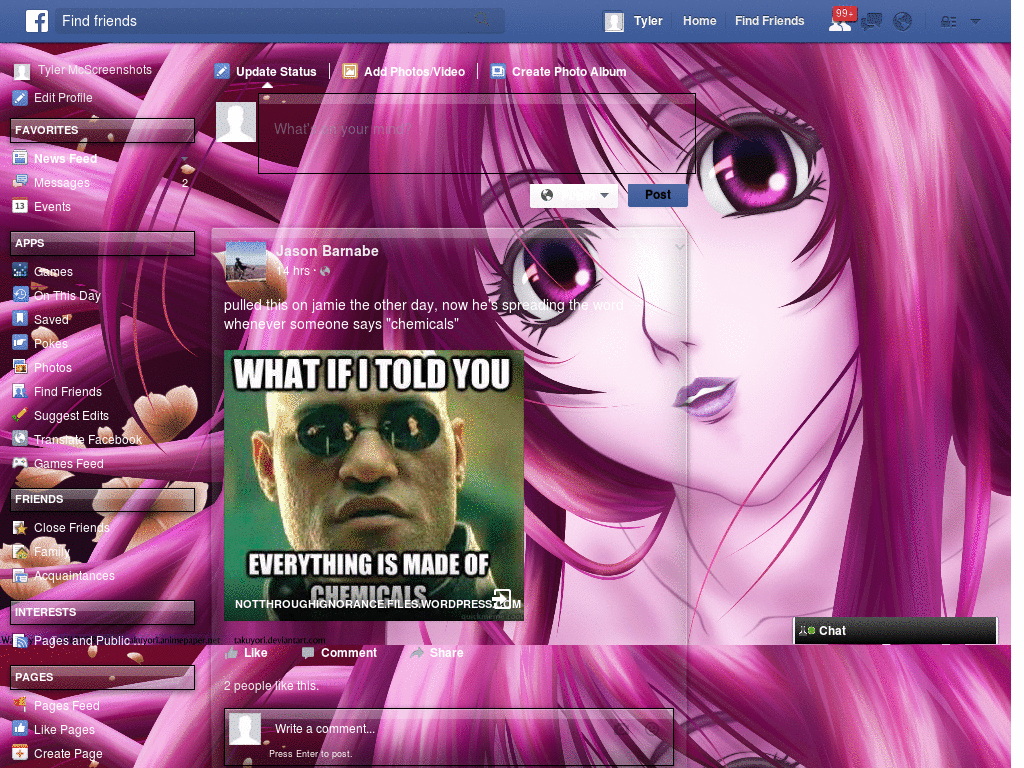Open the Family list icon
The width and height of the screenshot is (1024, 768).
[x=20, y=551]
